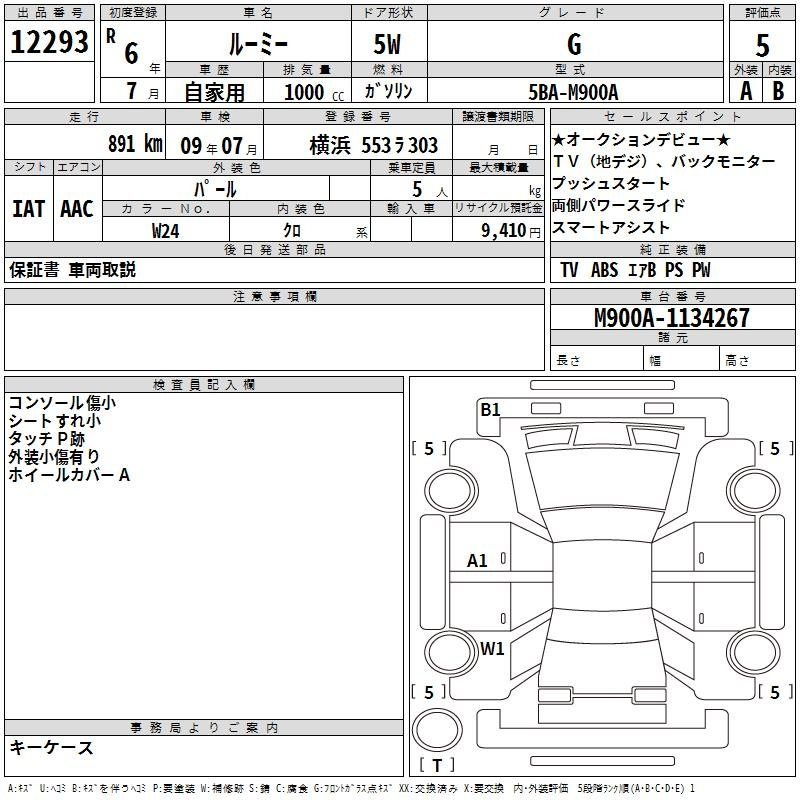
Task: Click the 走行 header
Action: pyautogui.click(x=85, y=116)
